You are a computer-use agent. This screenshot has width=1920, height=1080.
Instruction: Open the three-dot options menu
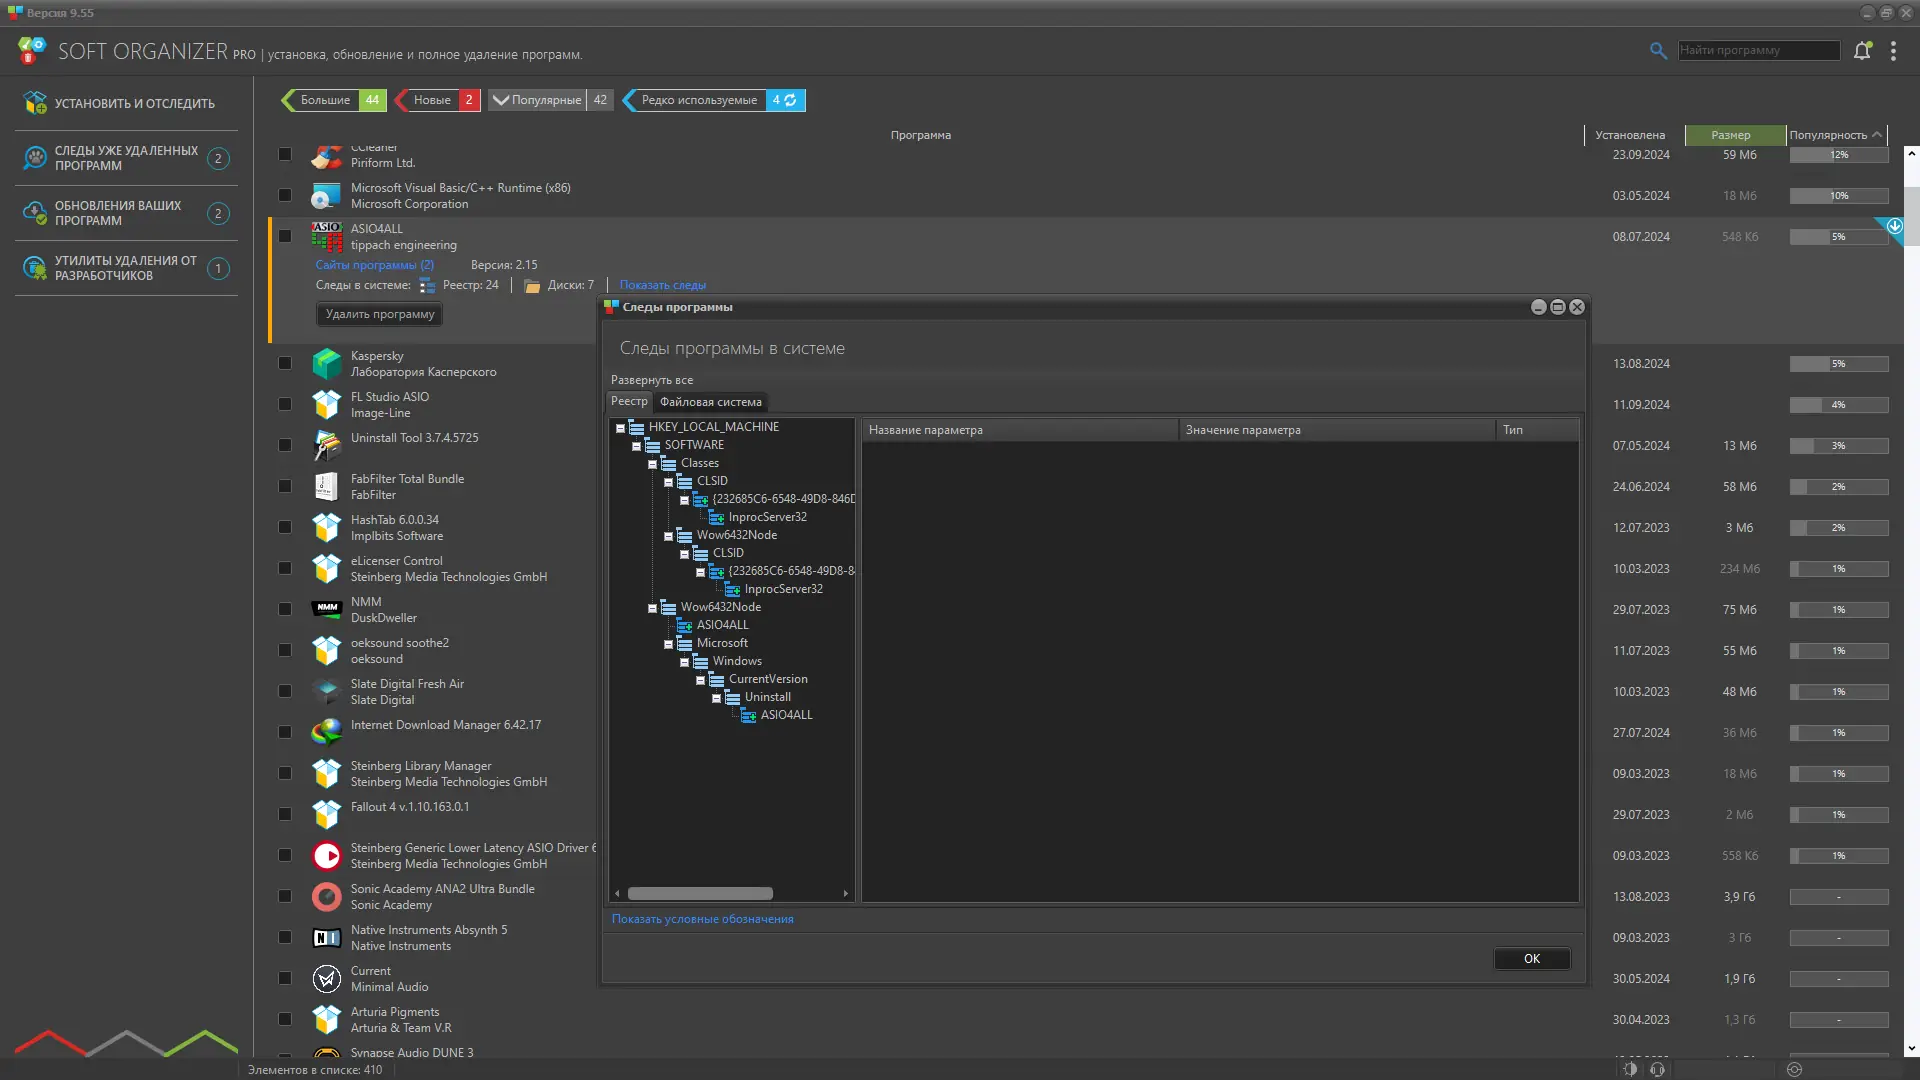tap(1893, 51)
